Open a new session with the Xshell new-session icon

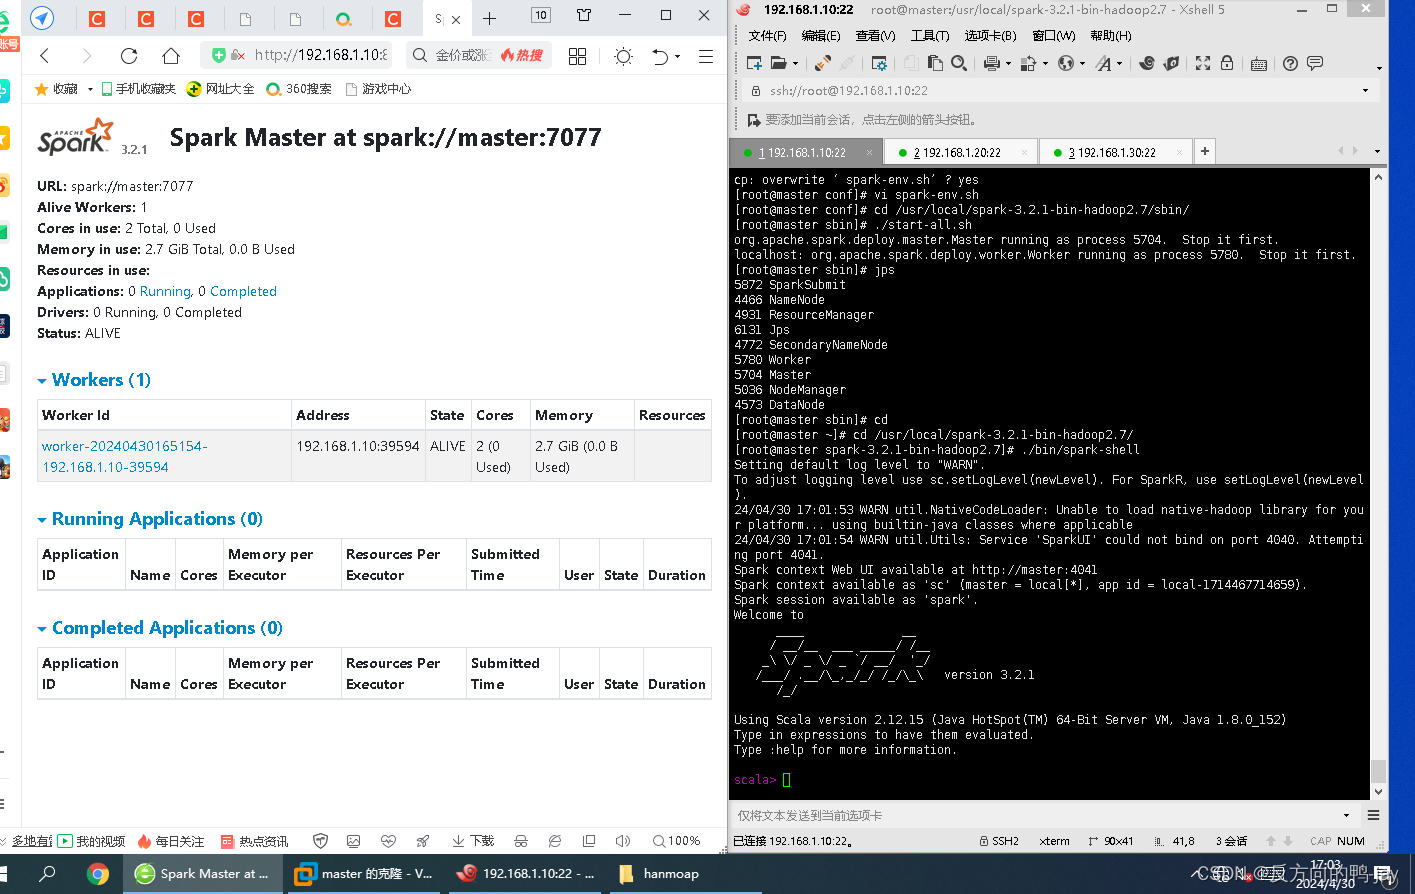[755, 63]
